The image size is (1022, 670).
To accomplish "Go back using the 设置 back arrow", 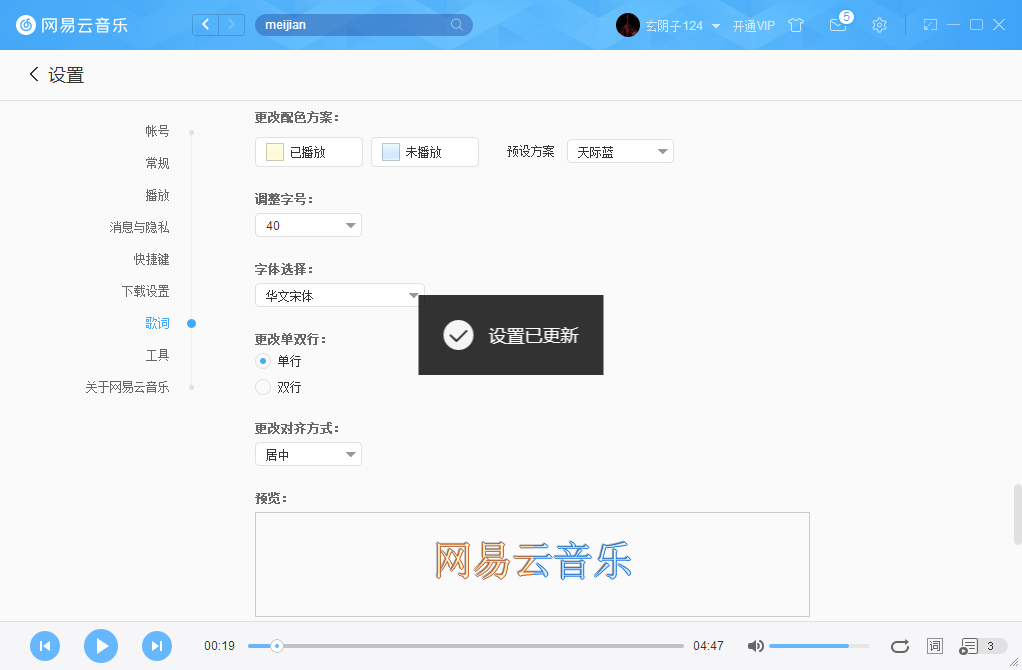I will point(31,74).
